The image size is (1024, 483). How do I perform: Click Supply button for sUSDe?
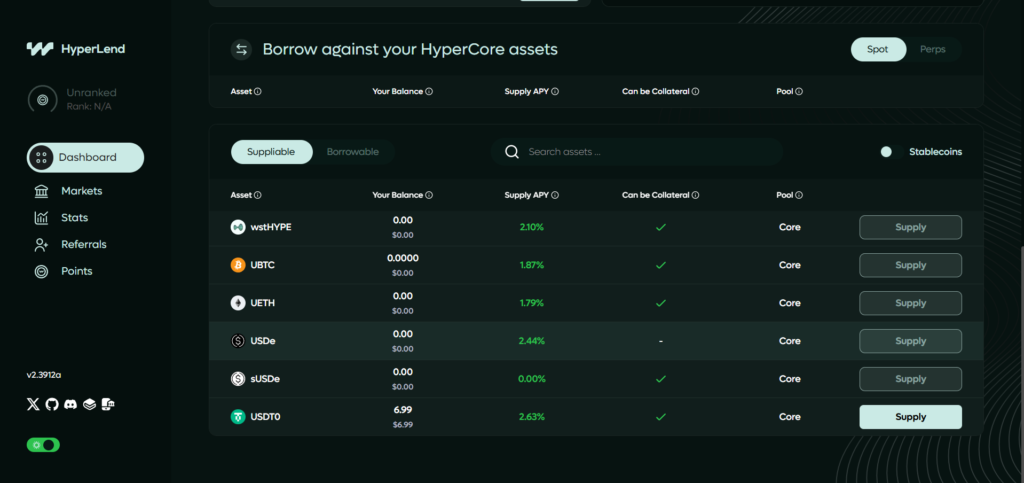910,379
